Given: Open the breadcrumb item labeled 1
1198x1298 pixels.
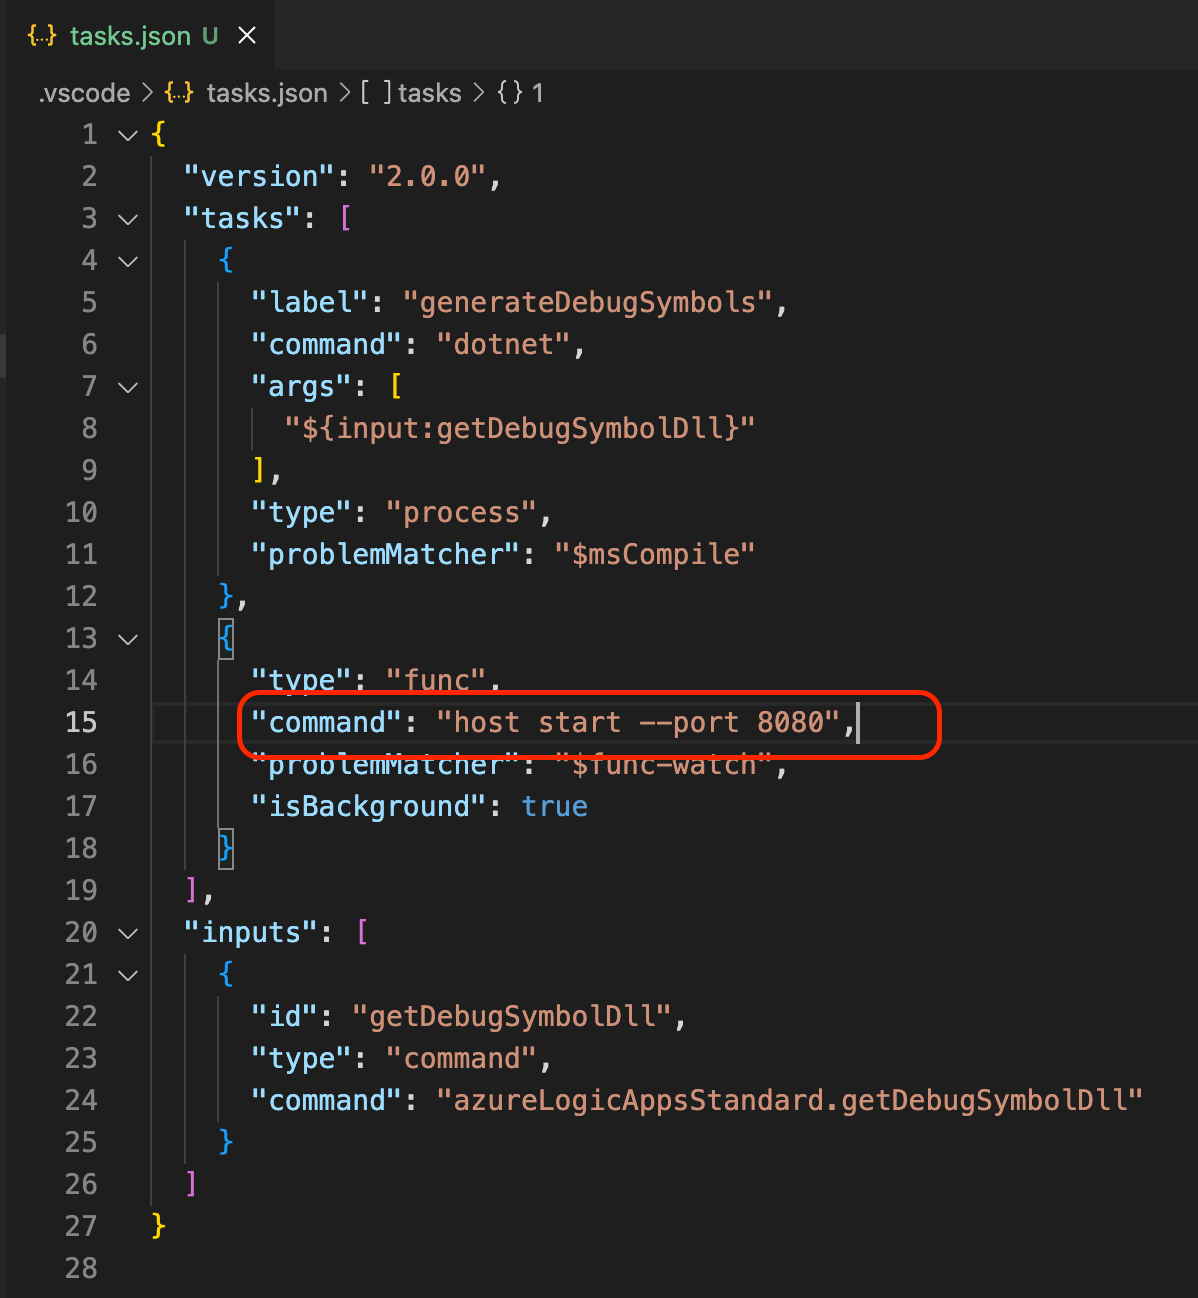Looking at the screenshot, I should (x=537, y=93).
